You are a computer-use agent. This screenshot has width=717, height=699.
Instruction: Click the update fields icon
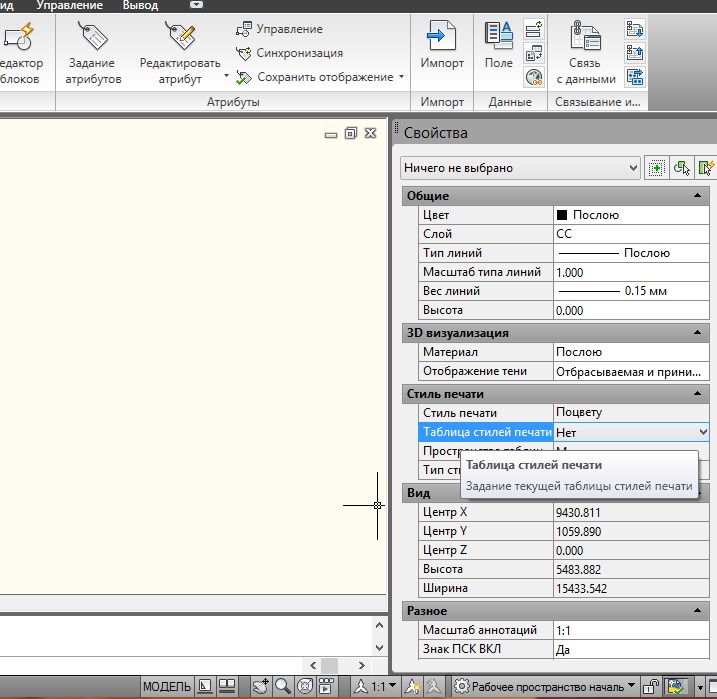[534, 30]
